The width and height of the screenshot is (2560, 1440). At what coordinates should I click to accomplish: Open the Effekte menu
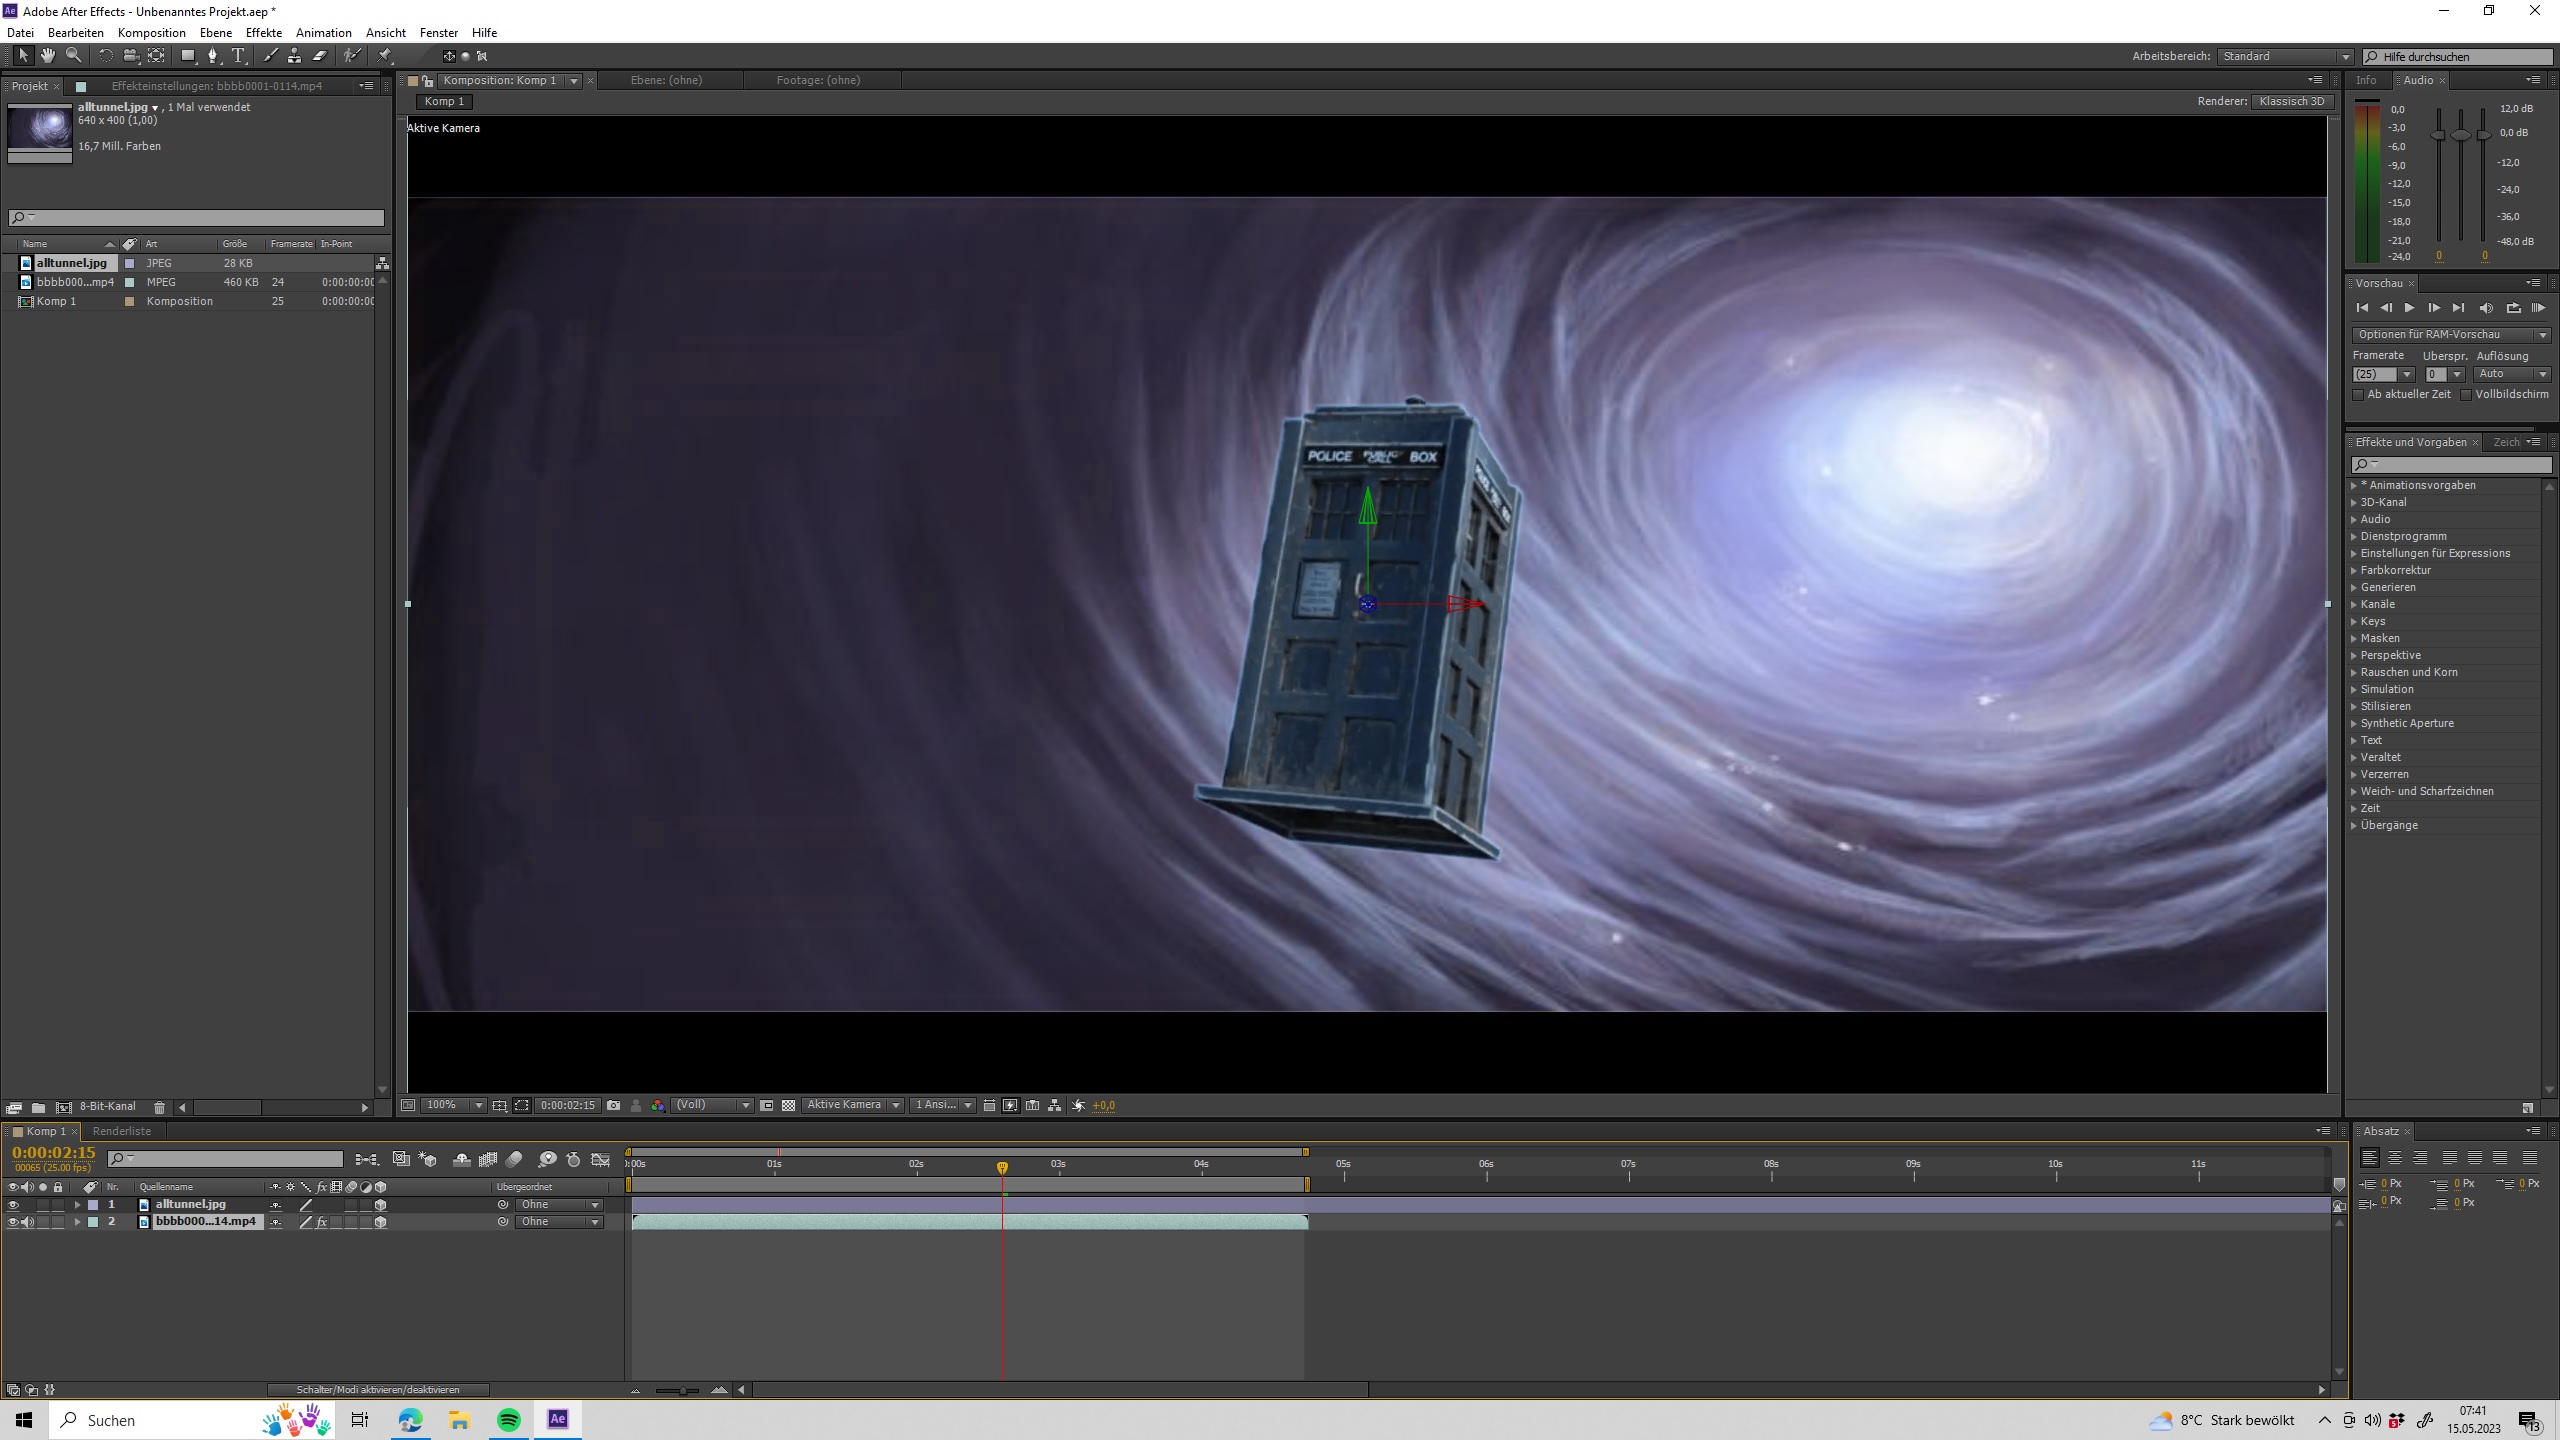pyautogui.click(x=264, y=33)
